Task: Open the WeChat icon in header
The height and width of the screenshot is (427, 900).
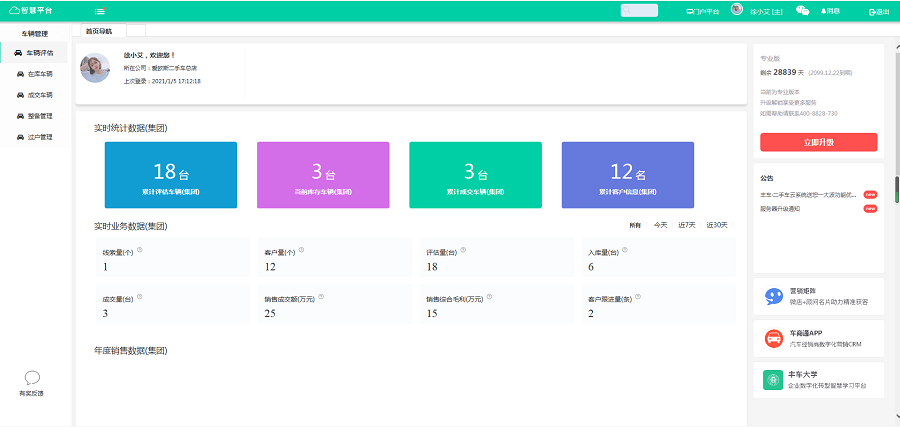Action: click(x=802, y=11)
